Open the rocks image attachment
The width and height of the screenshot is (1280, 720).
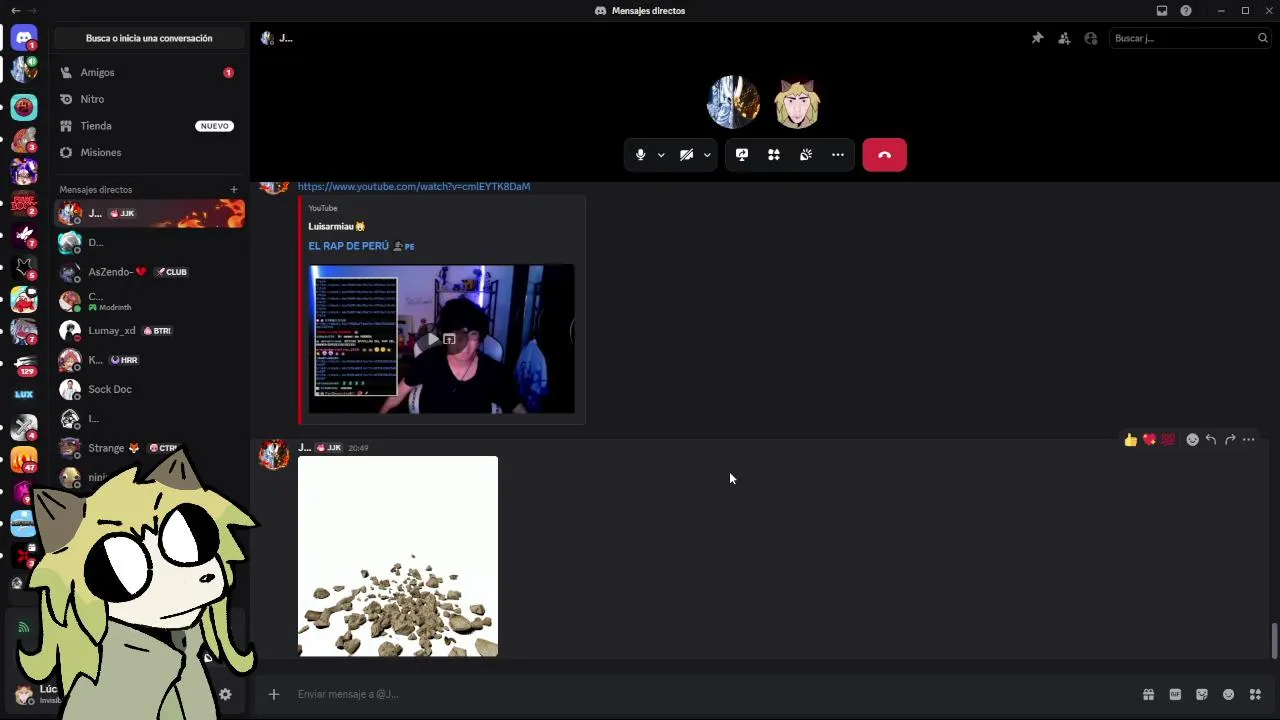point(398,556)
